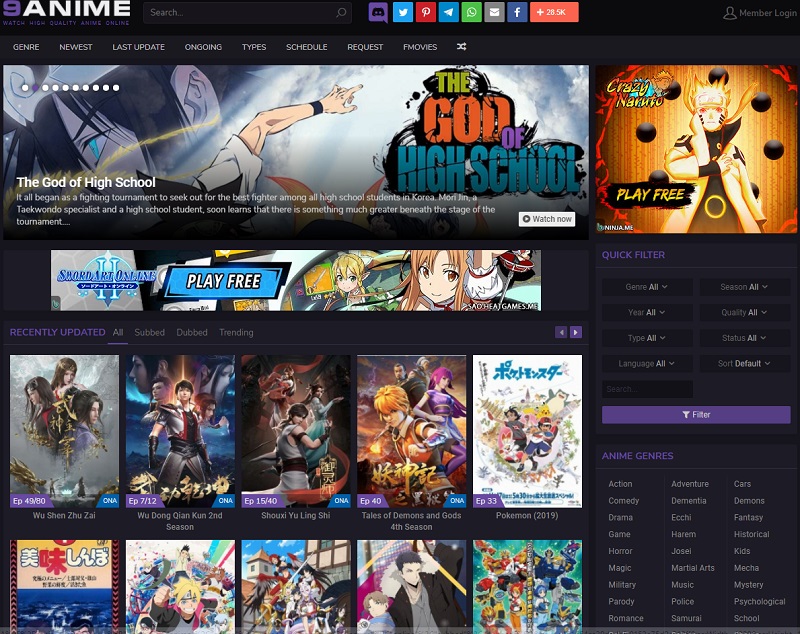The height and width of the screenshot is (634, 800).
Task: Switch to the Dubbed tab
Action: pyautogui.click(x=192, y=332)
